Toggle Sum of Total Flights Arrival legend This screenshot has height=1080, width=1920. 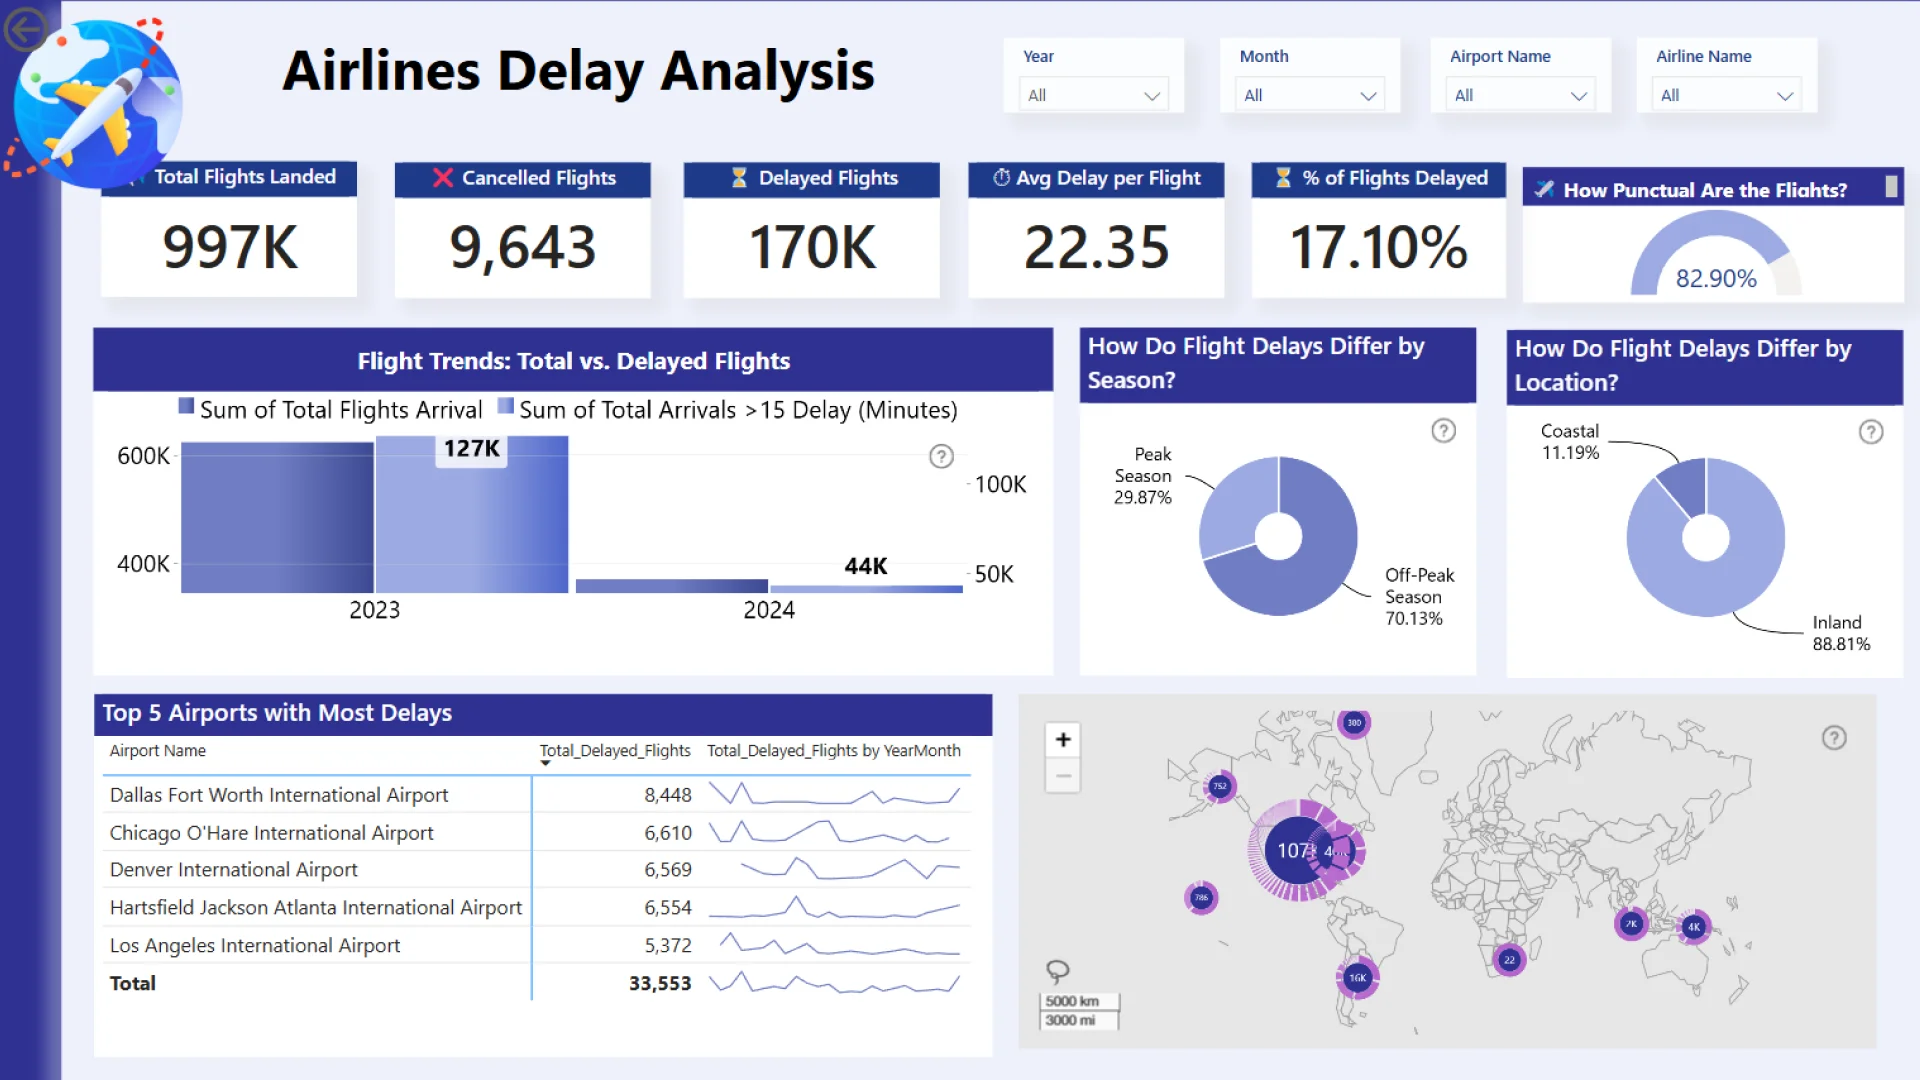point(331,410)
